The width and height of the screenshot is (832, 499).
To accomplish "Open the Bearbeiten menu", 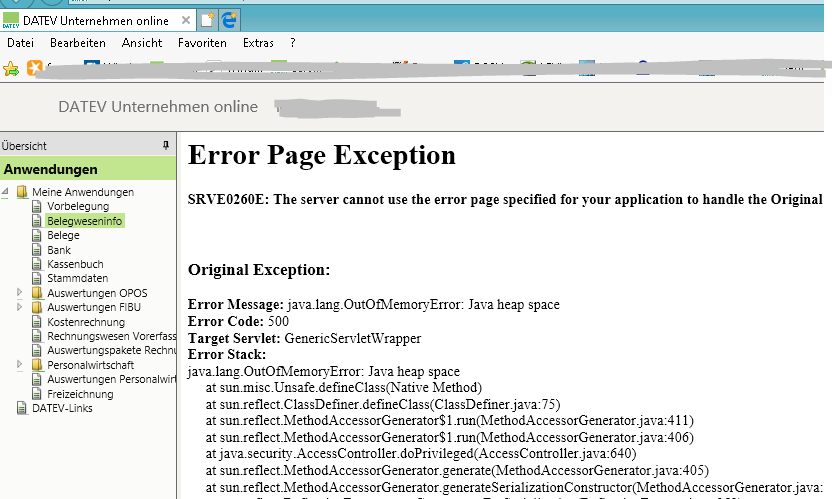I will [x=77, y=43].
